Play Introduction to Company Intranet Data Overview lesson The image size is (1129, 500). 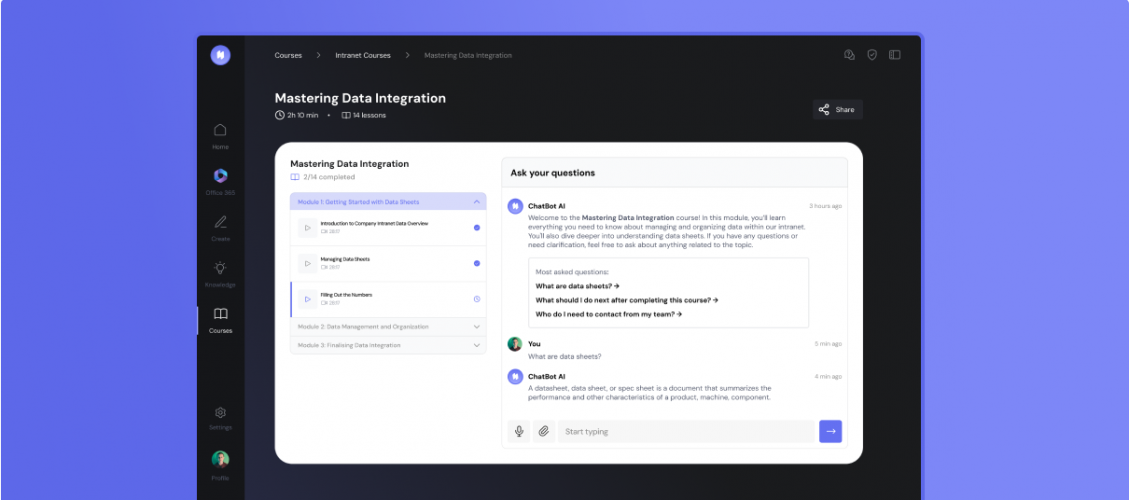(307, 228)
